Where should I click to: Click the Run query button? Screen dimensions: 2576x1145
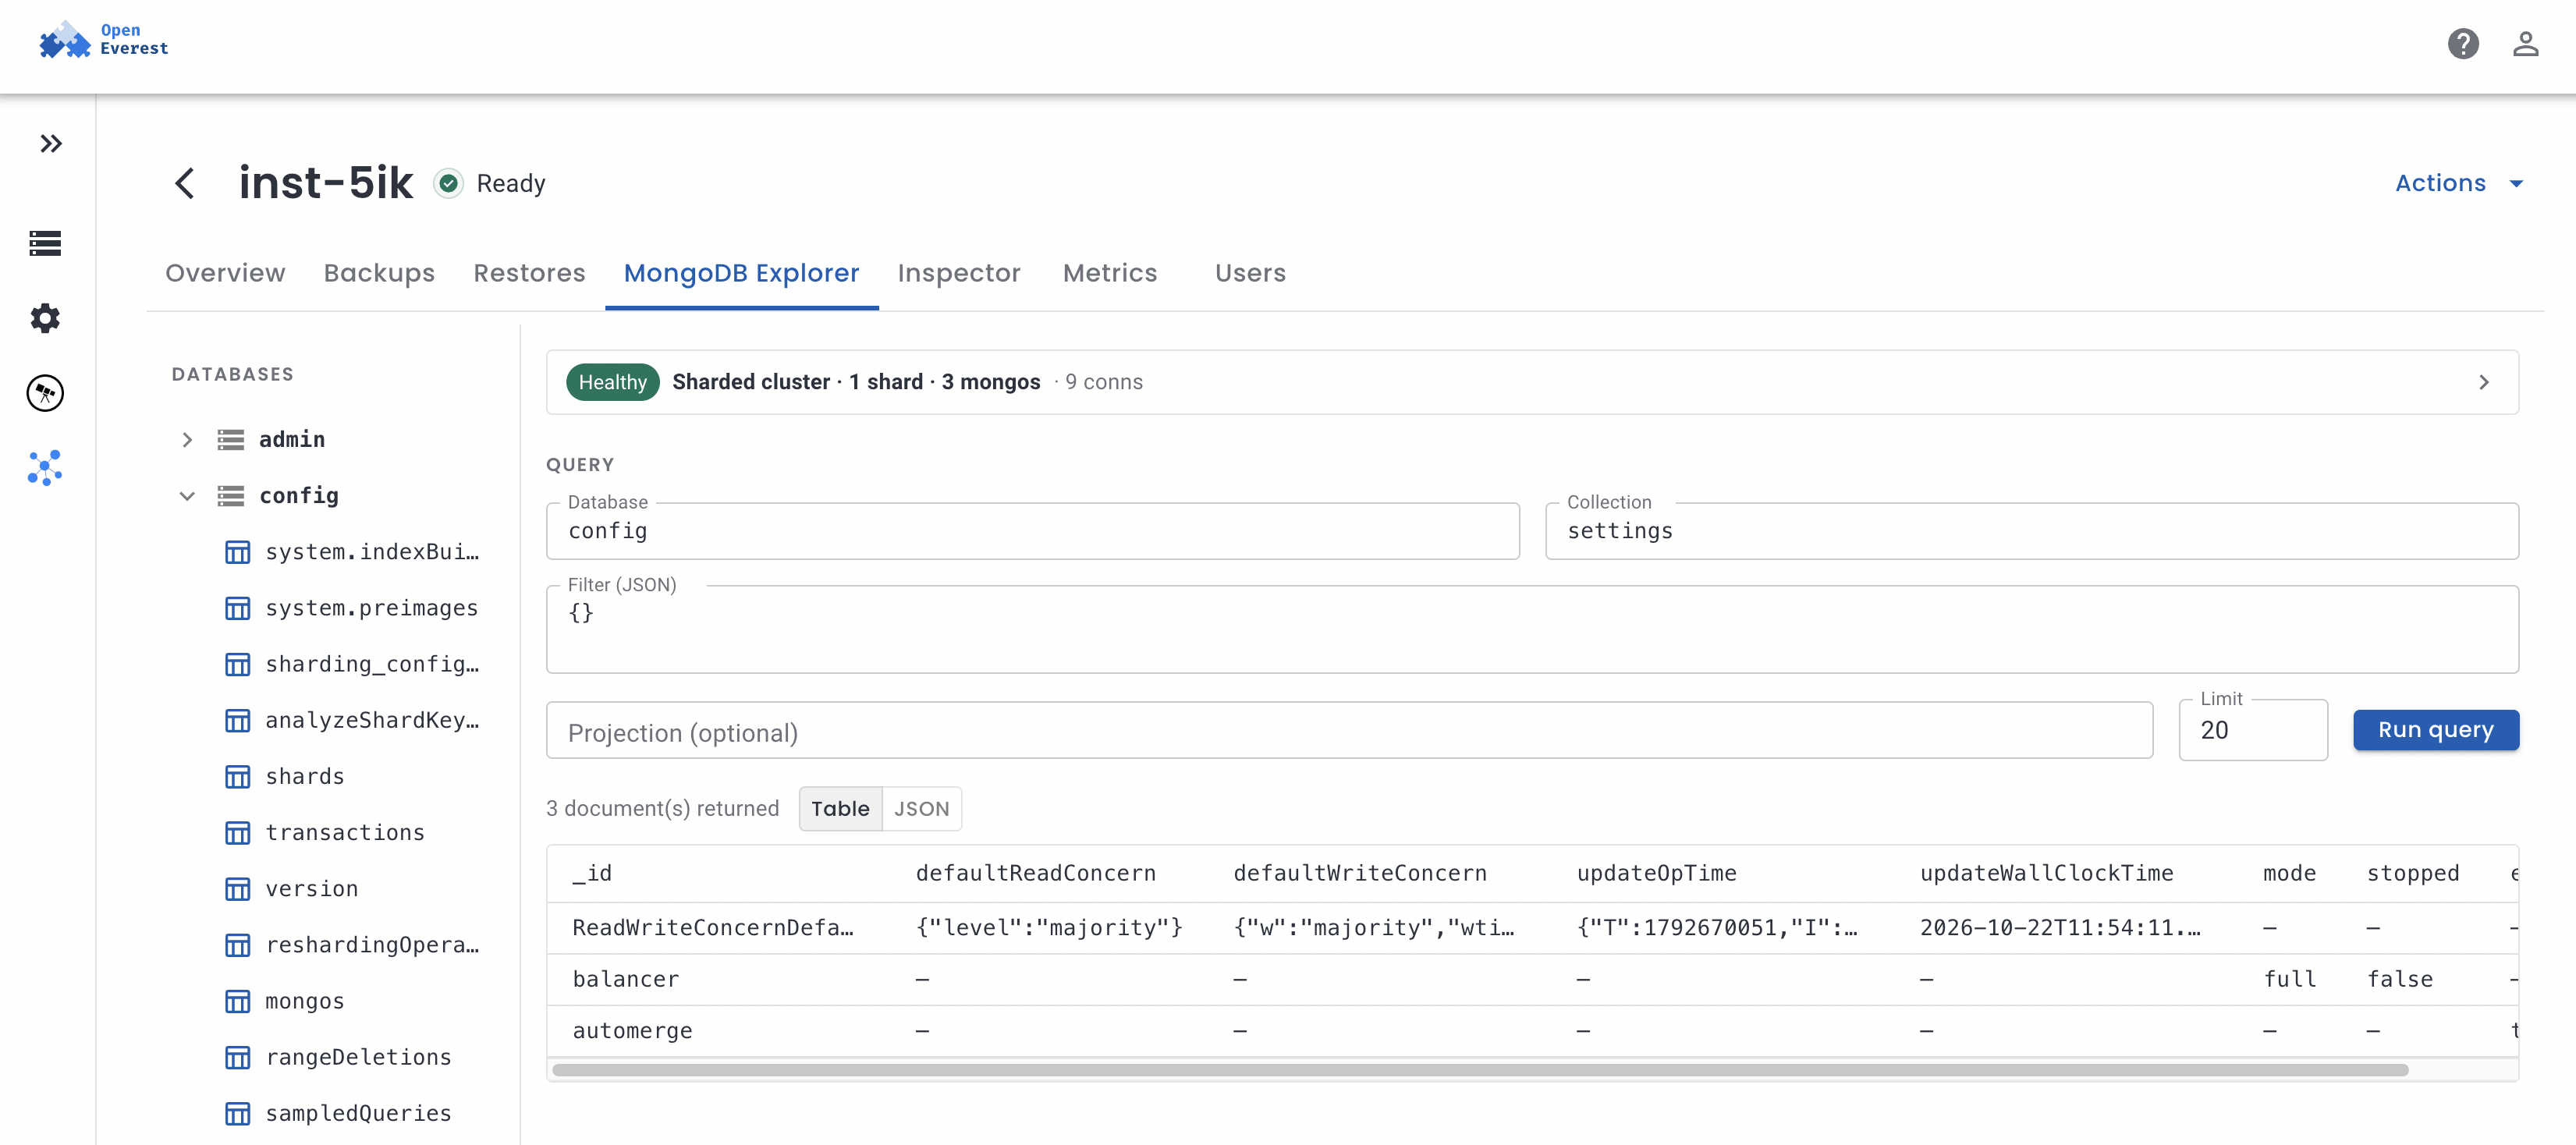(x=2435, y=730)
